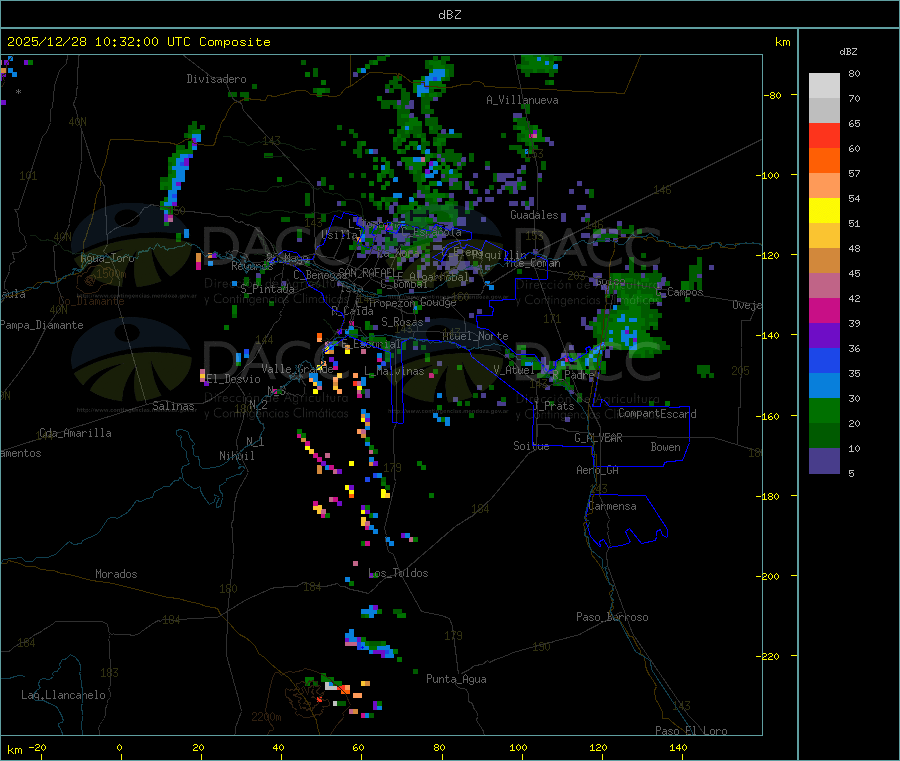Viewport: 900px width, 761px height.
Task: Click the Atuel_Norte map label
Action: tap(475, 336)
